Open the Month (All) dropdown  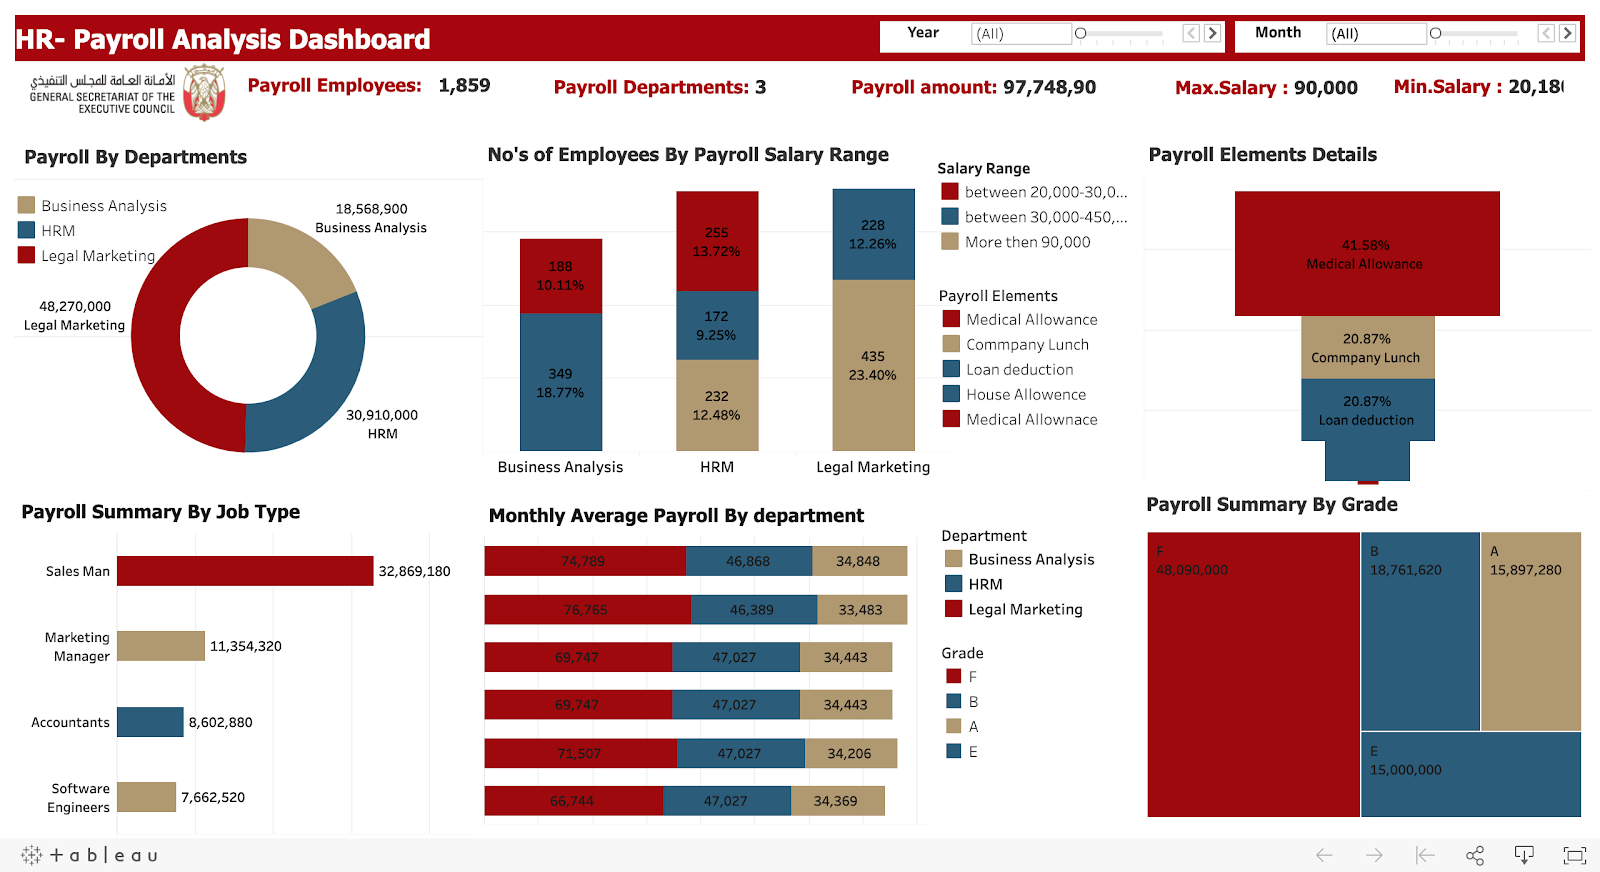1376,34
